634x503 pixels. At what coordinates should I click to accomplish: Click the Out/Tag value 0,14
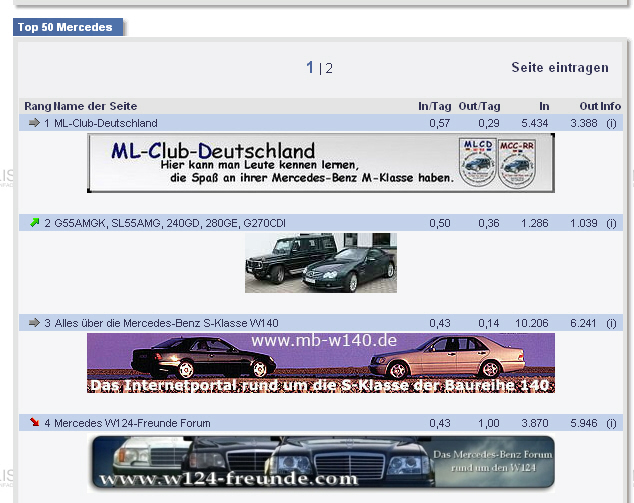point(489,323)
